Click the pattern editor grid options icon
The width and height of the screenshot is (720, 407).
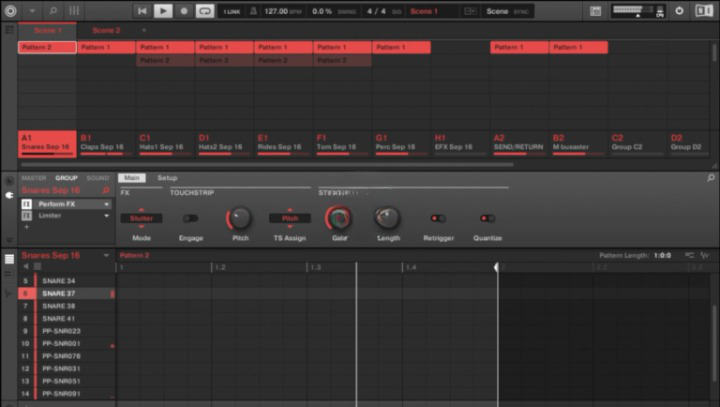[x=689, y=255]
